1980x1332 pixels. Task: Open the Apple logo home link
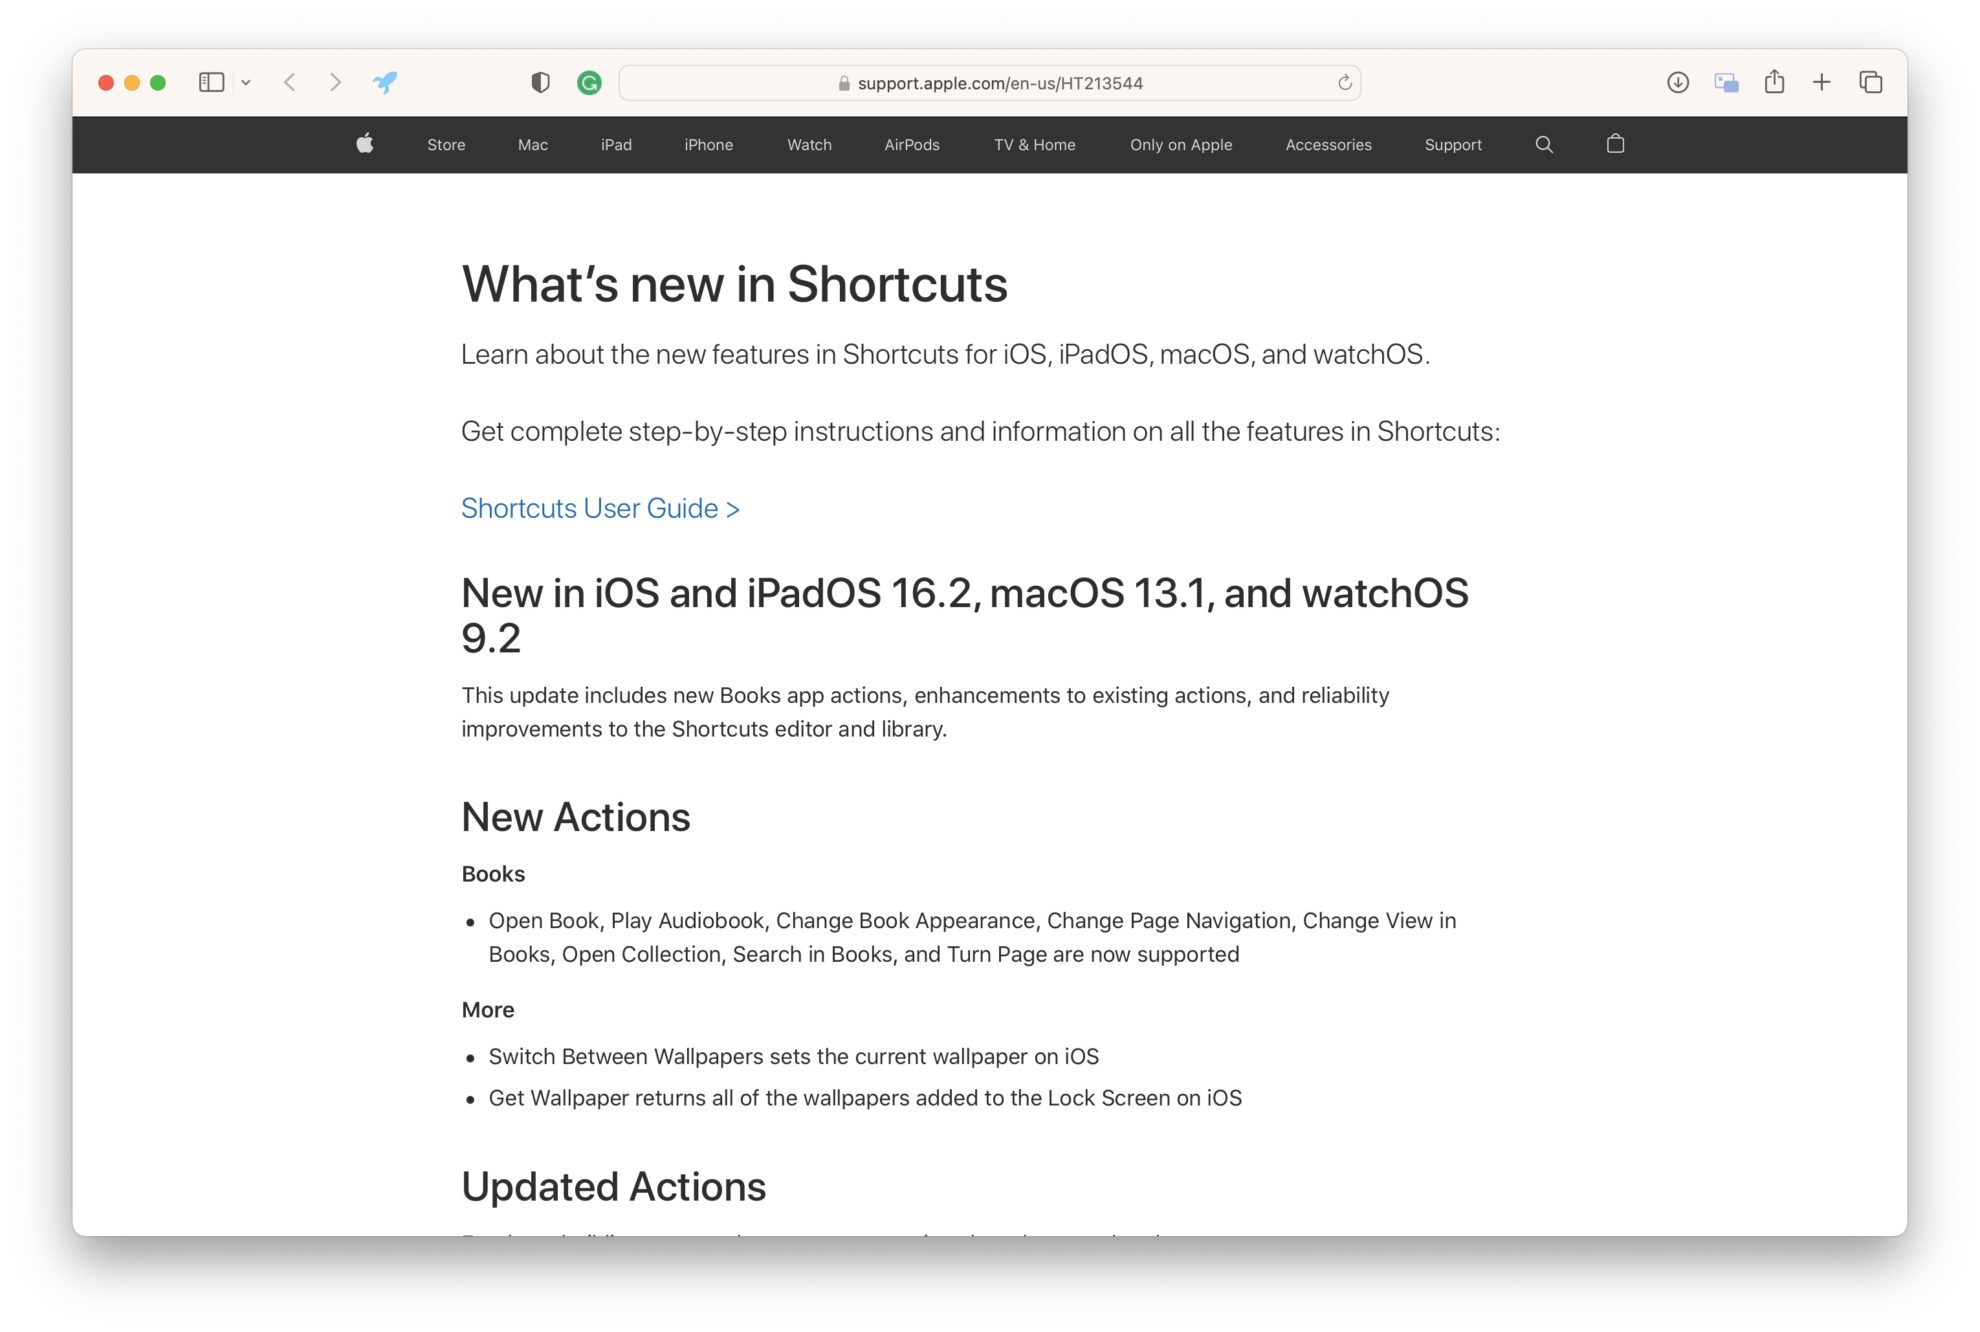pos(365,144)
